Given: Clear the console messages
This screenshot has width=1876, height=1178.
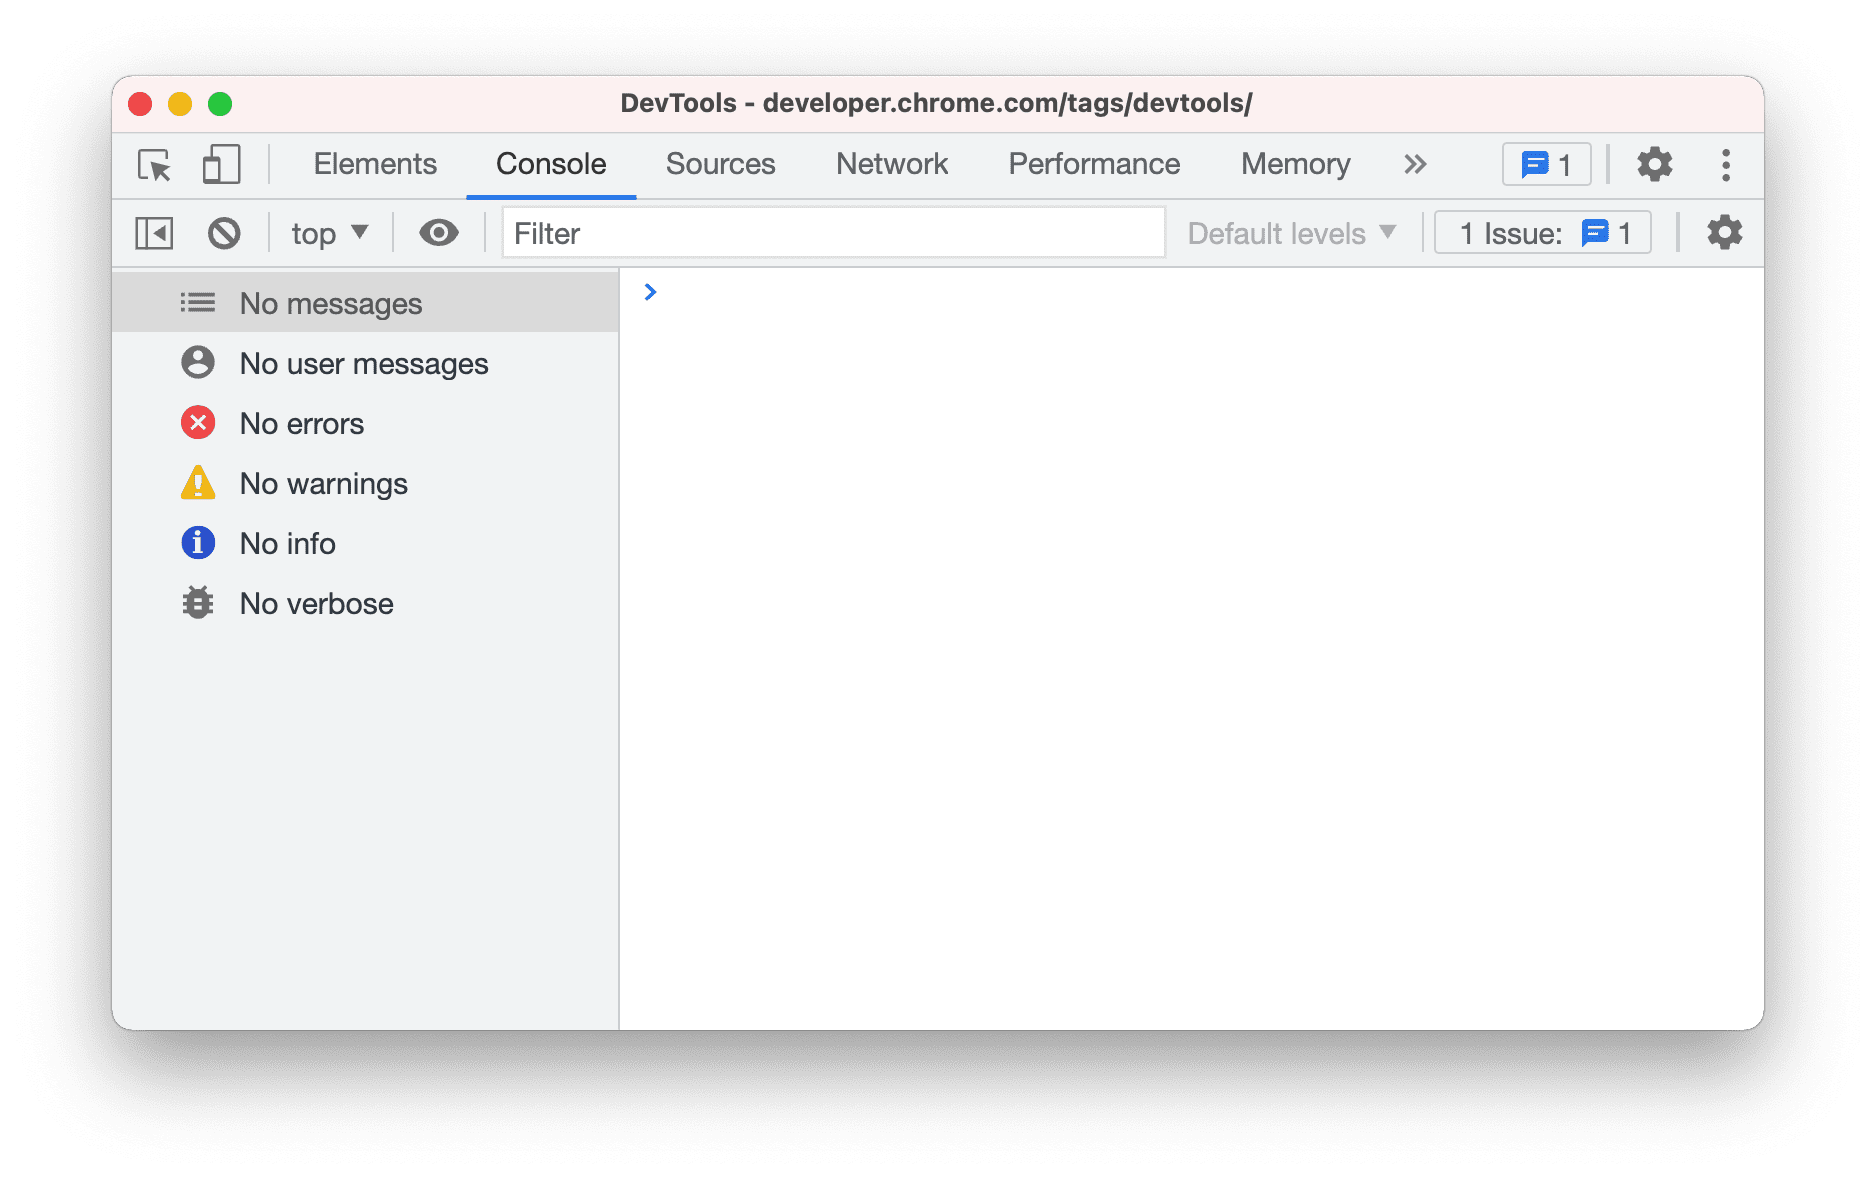Looking at the screenshot, I should pyautogui.click(x=224, y=232).
